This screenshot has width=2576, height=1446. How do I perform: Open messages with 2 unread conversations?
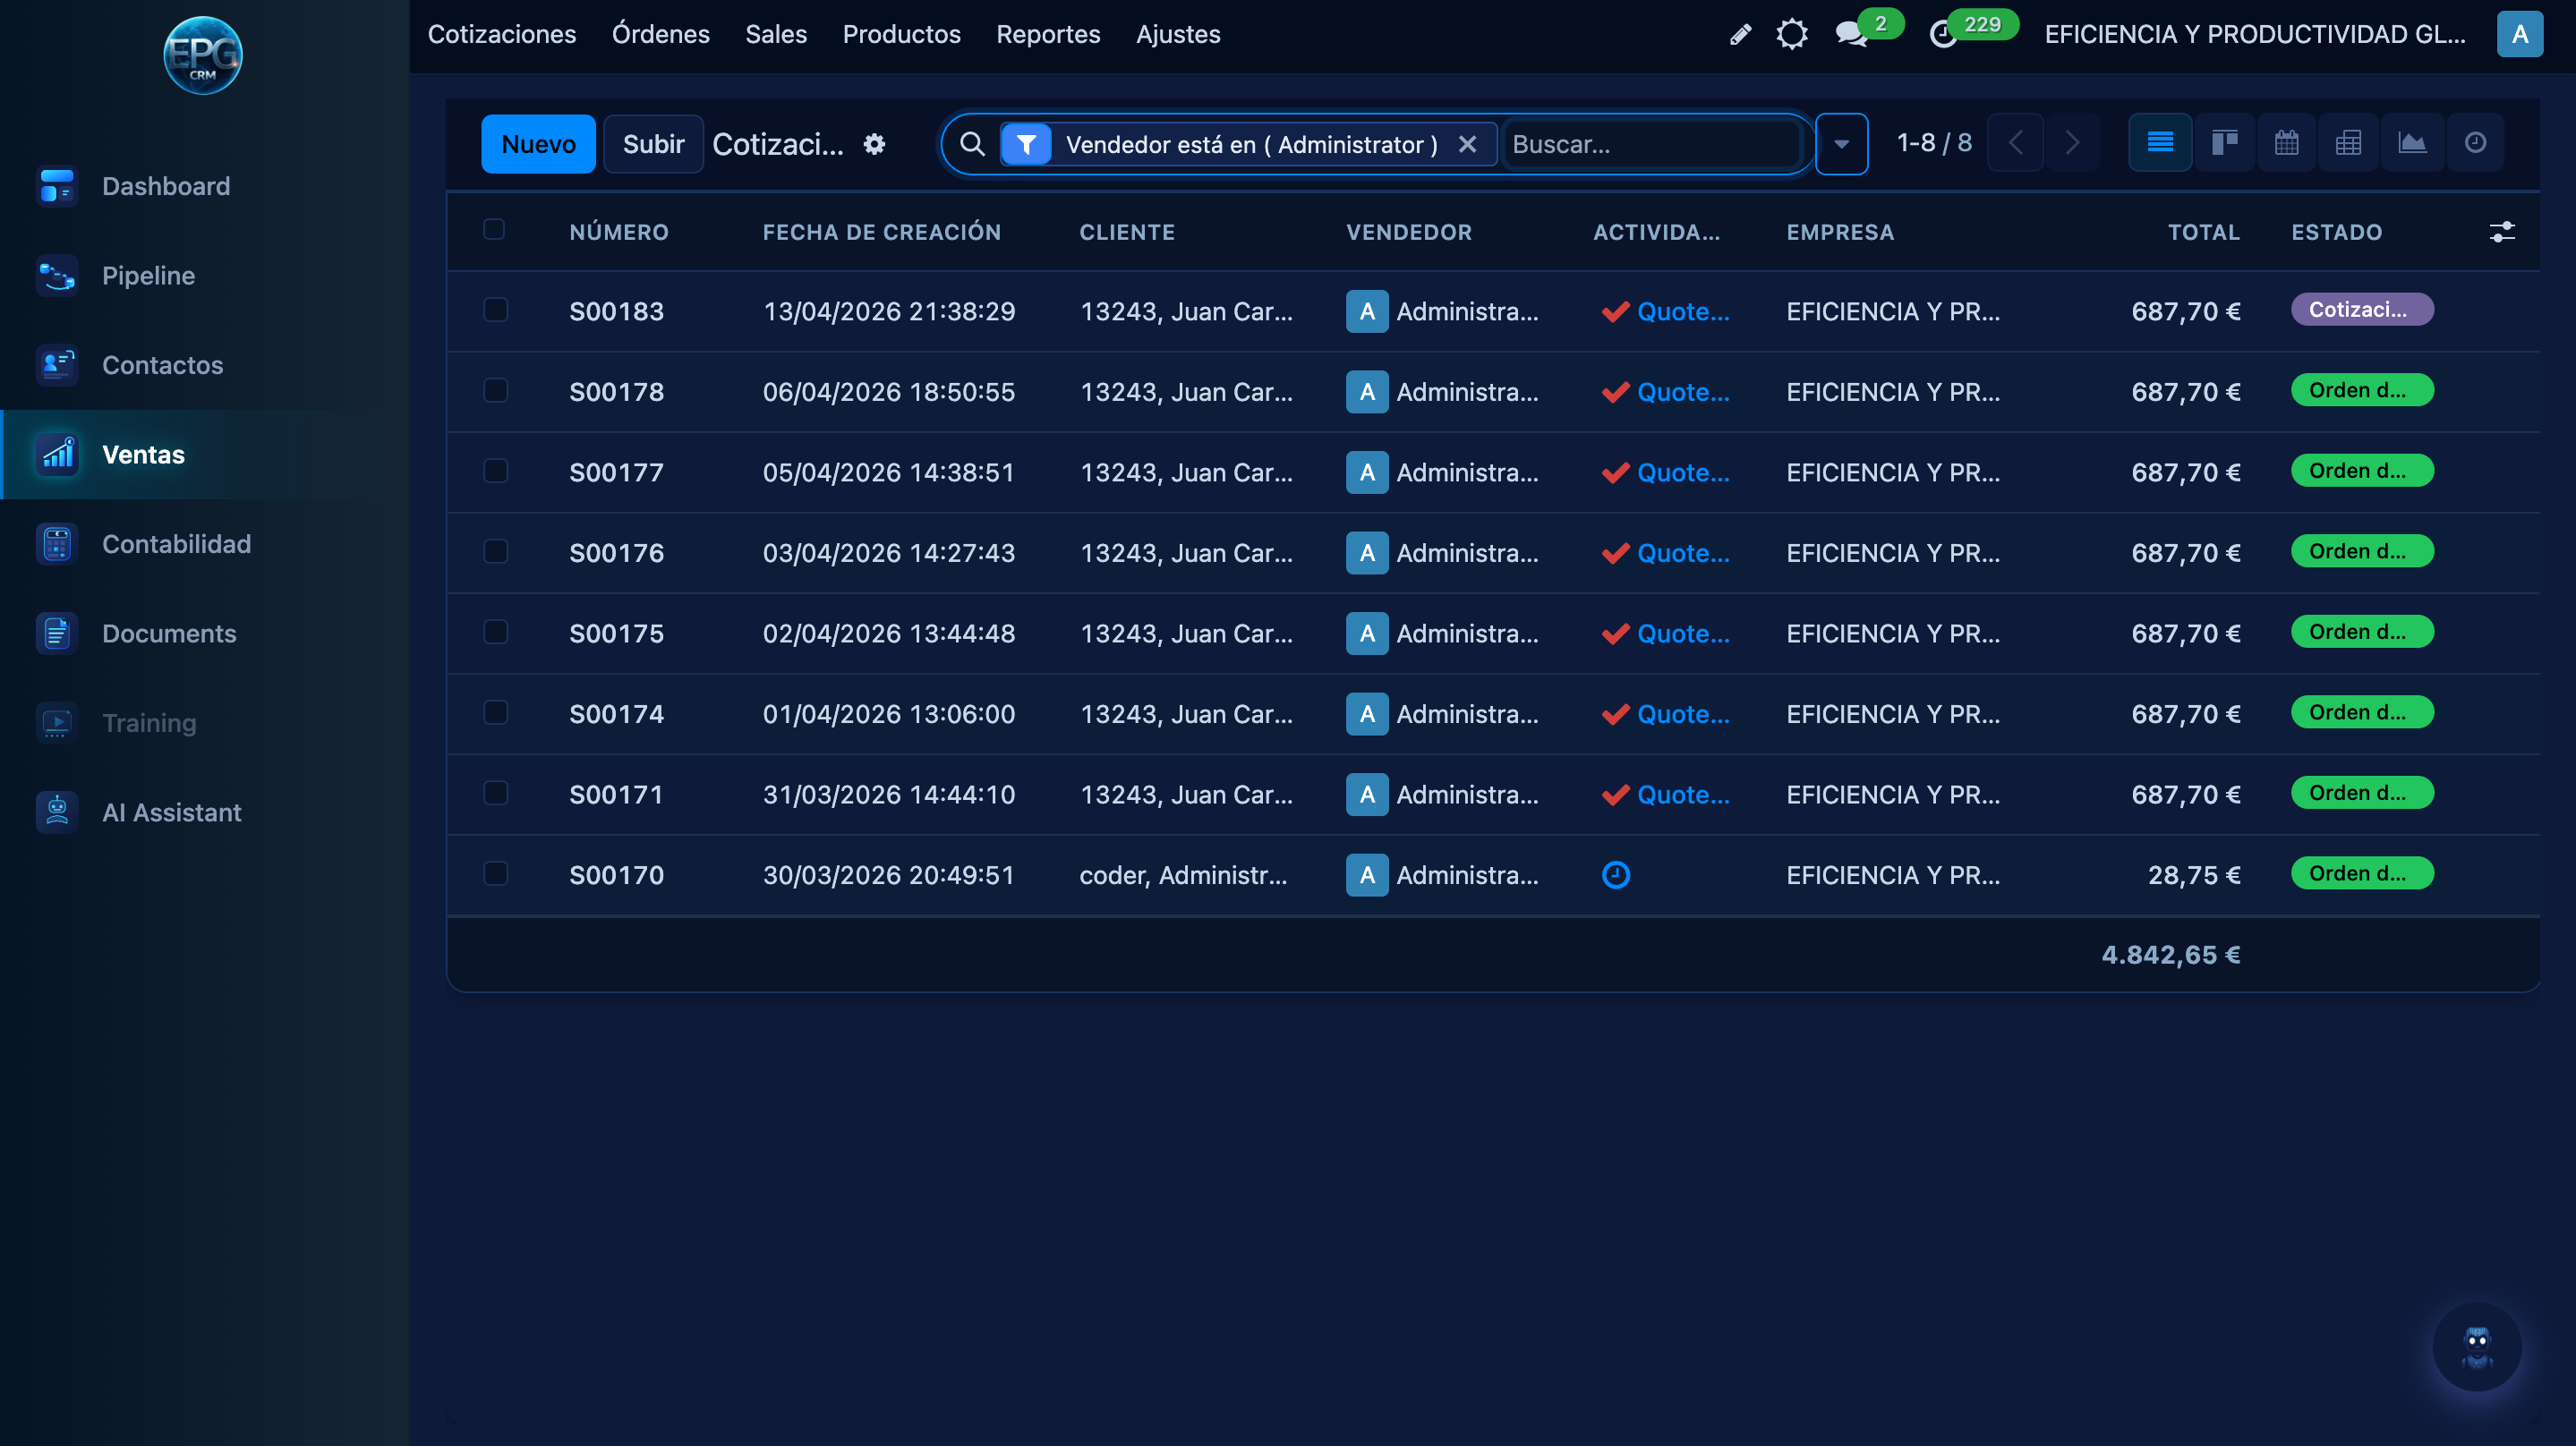coord(1851,34)
